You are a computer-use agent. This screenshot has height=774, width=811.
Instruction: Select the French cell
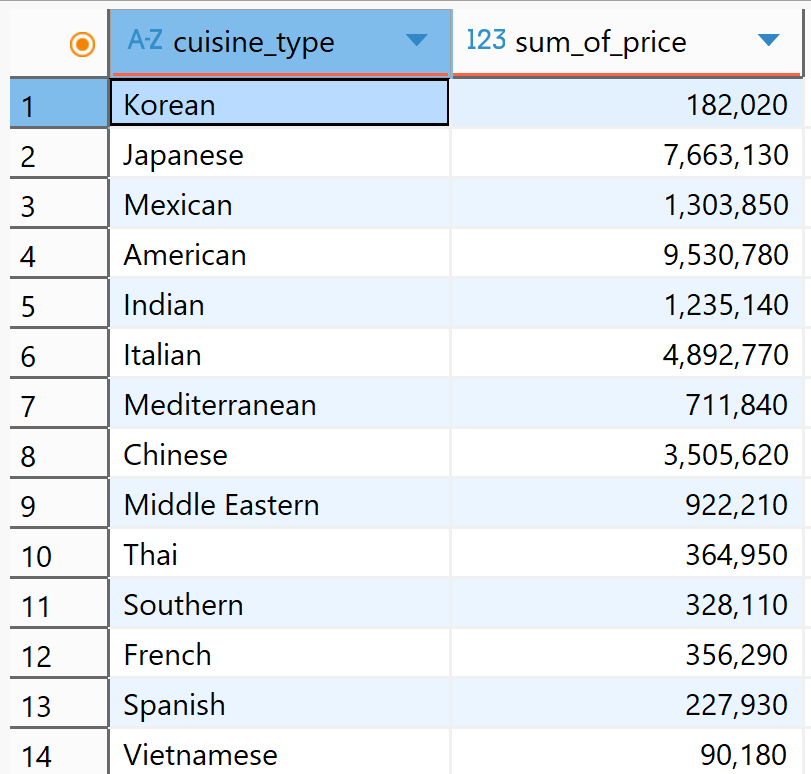279,653
